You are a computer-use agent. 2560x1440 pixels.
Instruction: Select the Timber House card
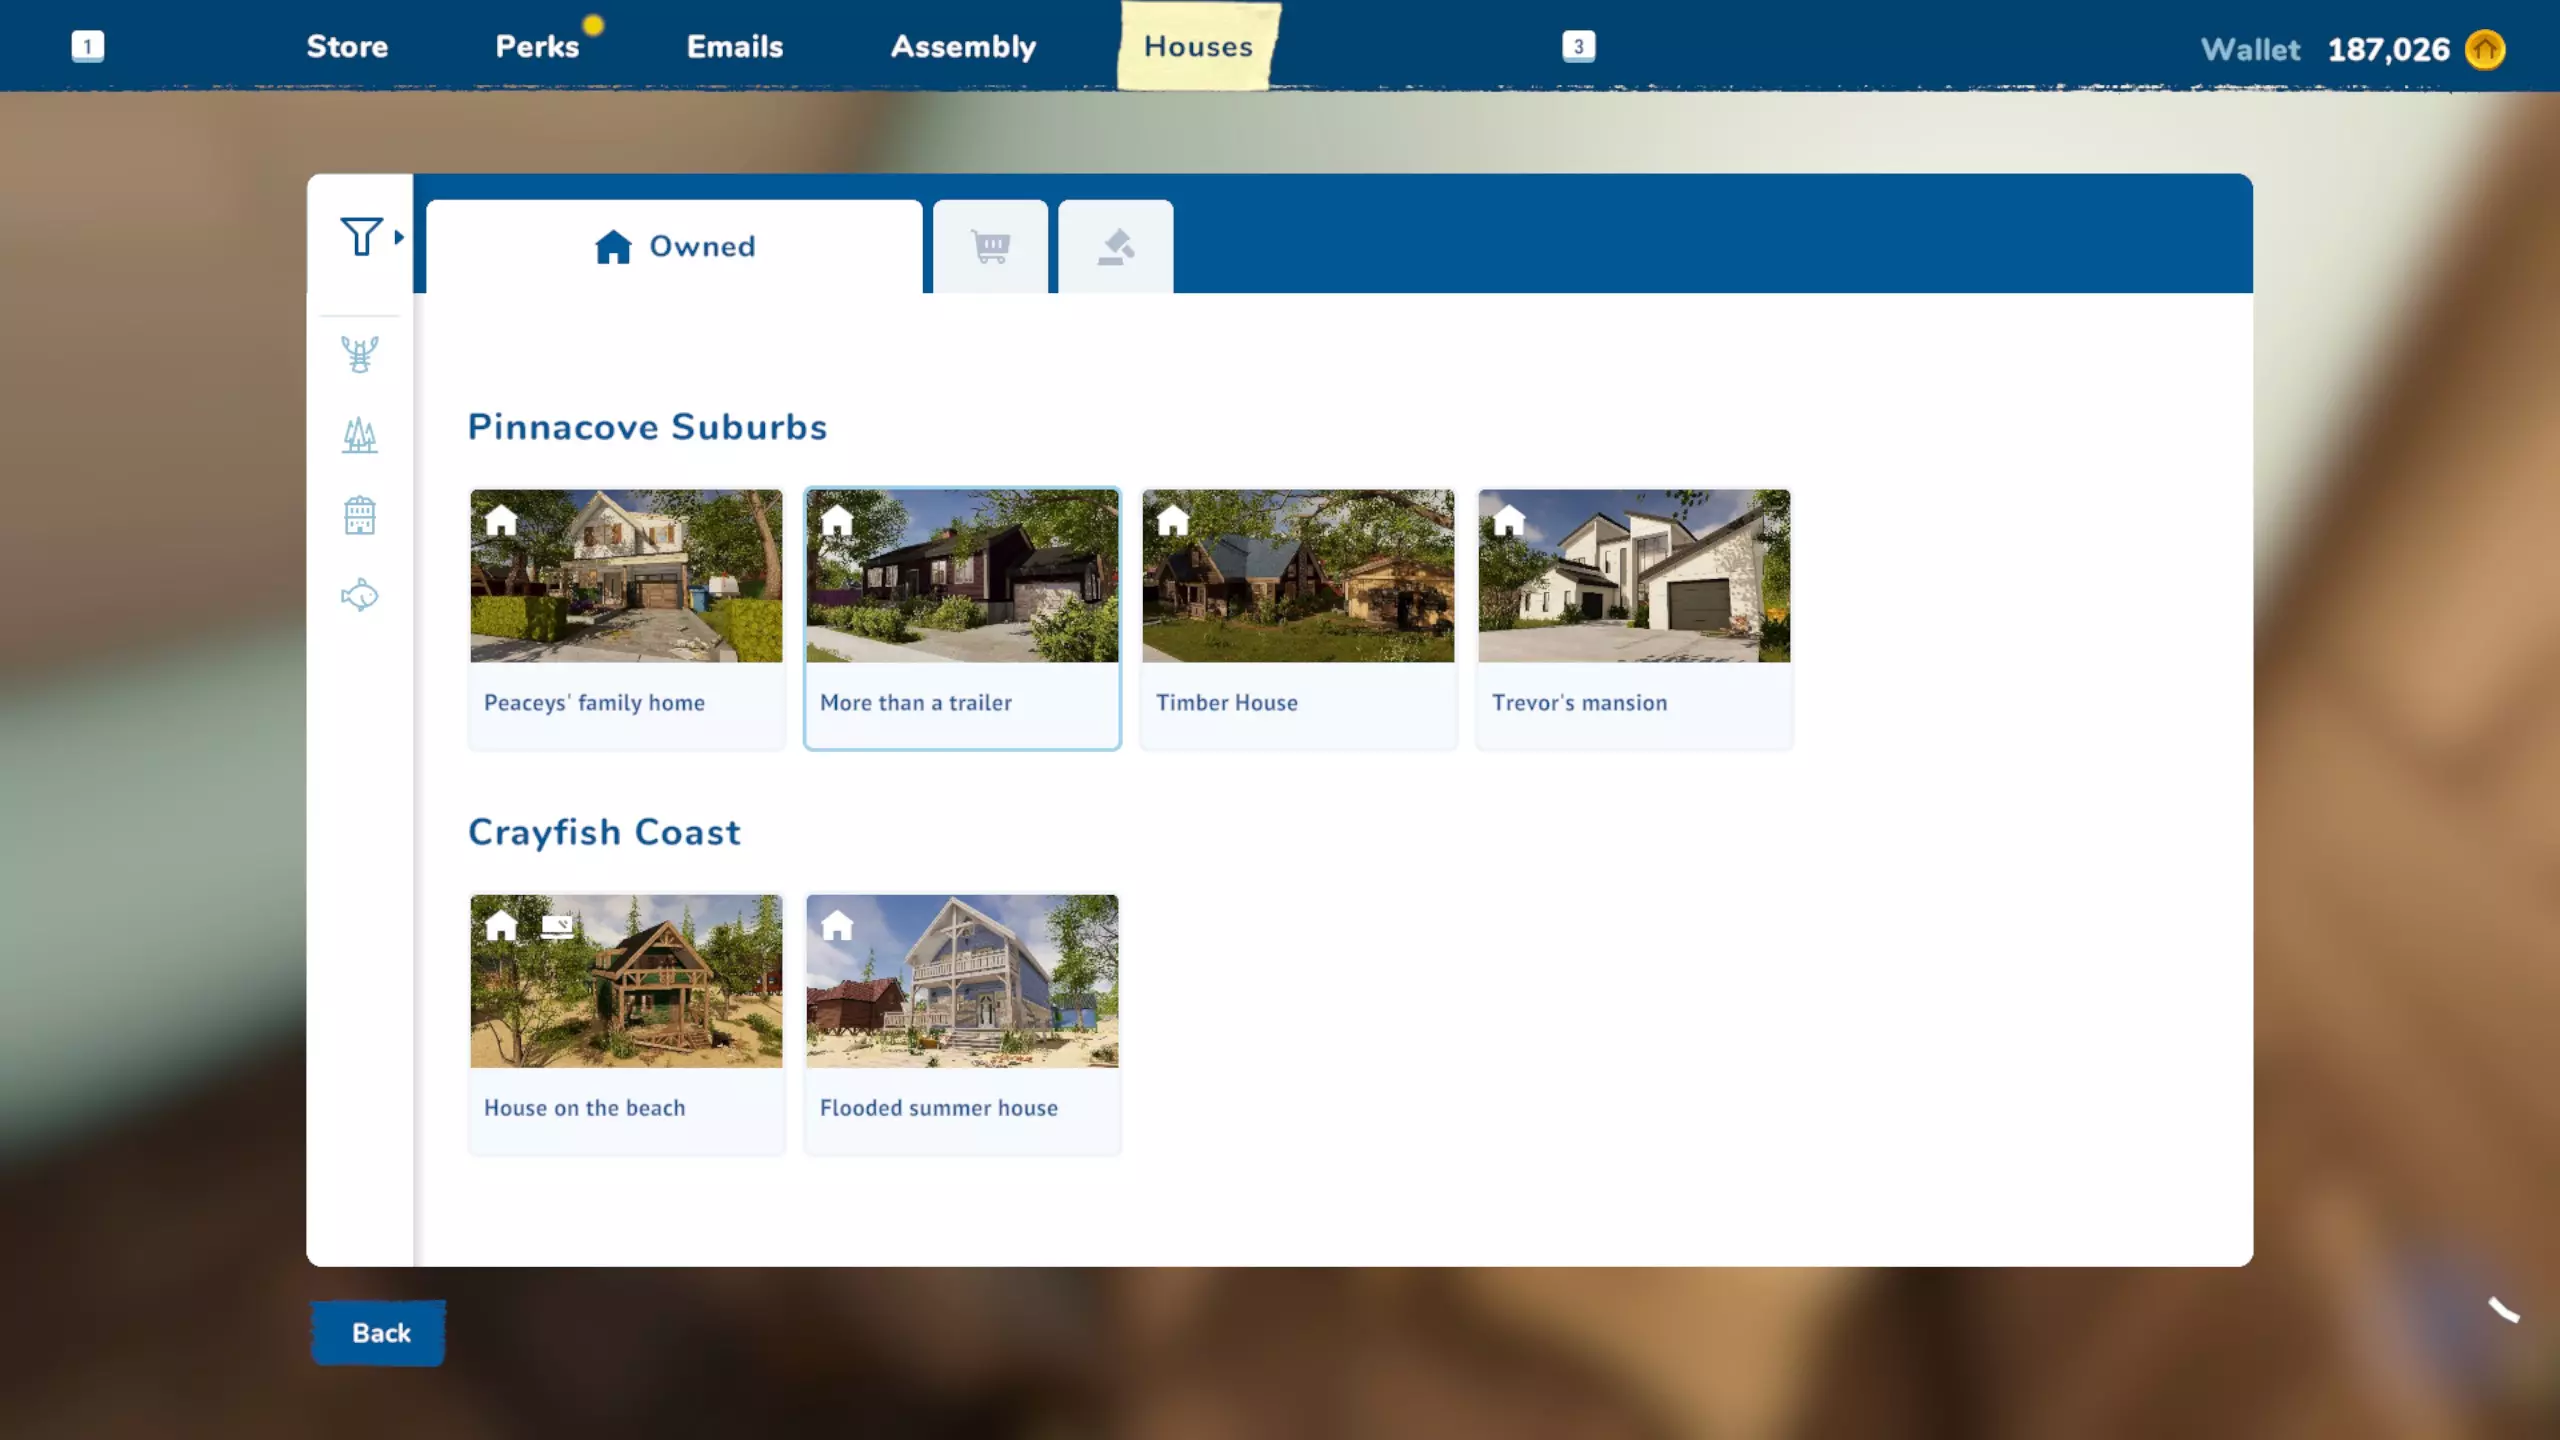coord(1298,618)
